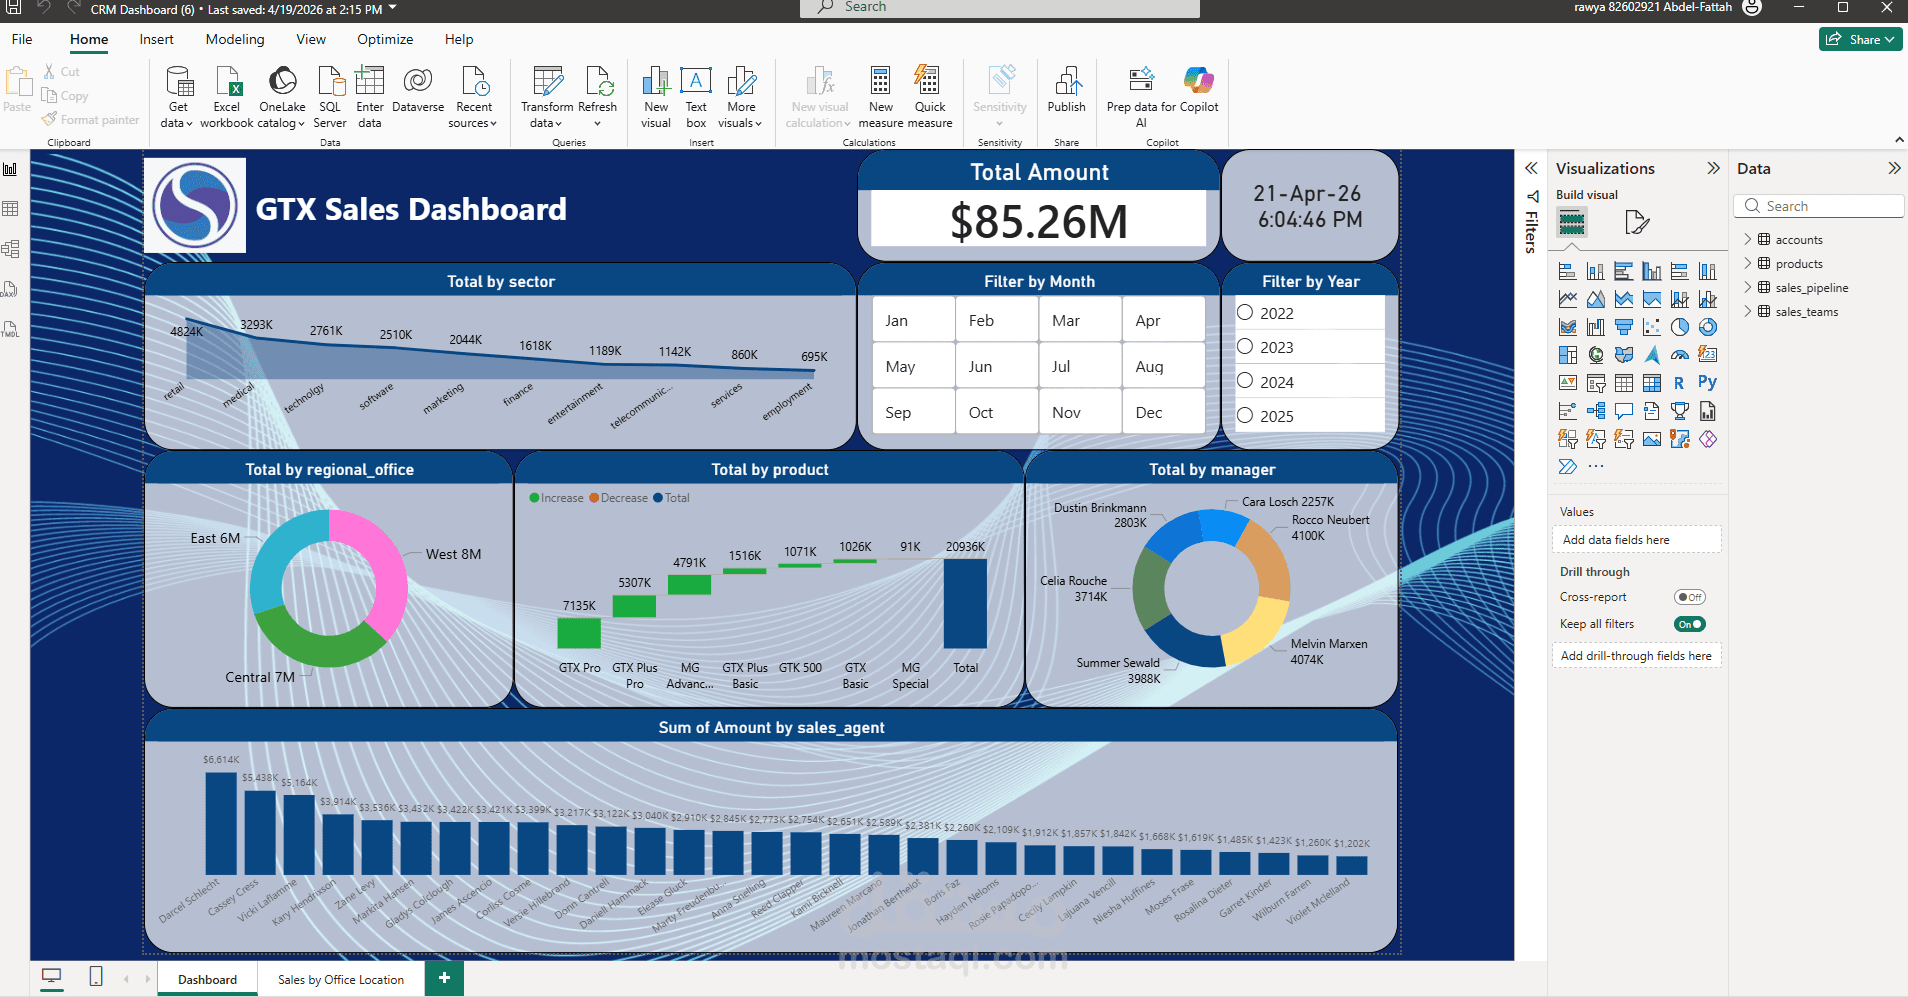Select the 2022 year radio button
1908x997 pixels.
(x=1245, y=312)
